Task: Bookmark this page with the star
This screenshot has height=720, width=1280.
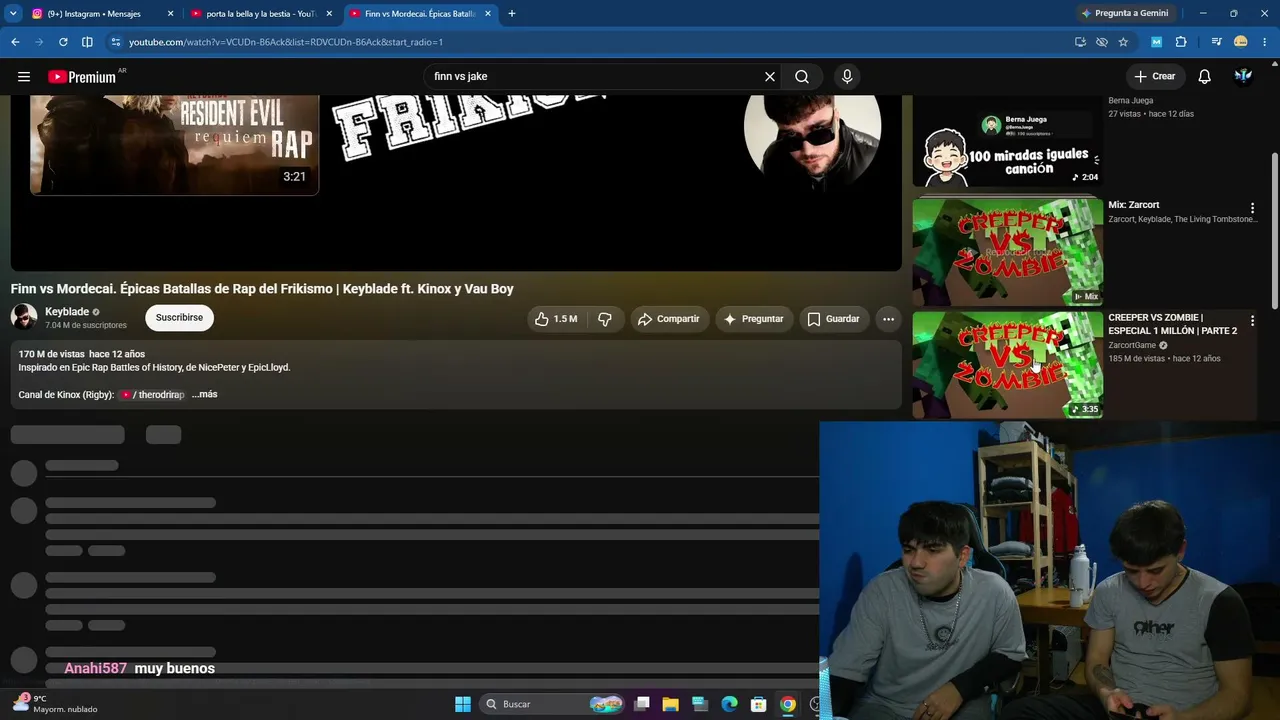Action: [x=1123, y=42]
